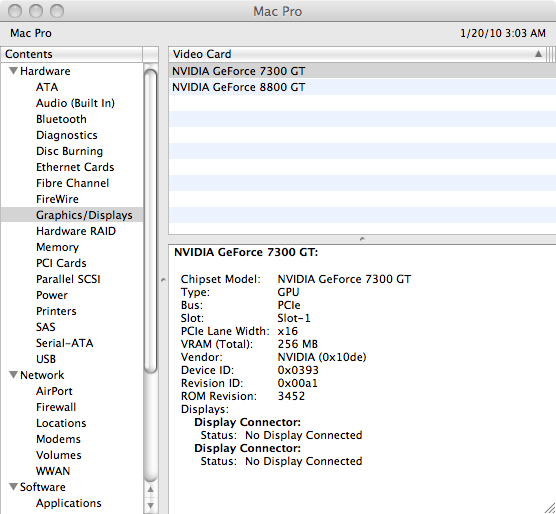Click the horizontal pane splitter handle
Image resolution: width=556 pixels, height=514 pixels.
(x=362, y=239)
